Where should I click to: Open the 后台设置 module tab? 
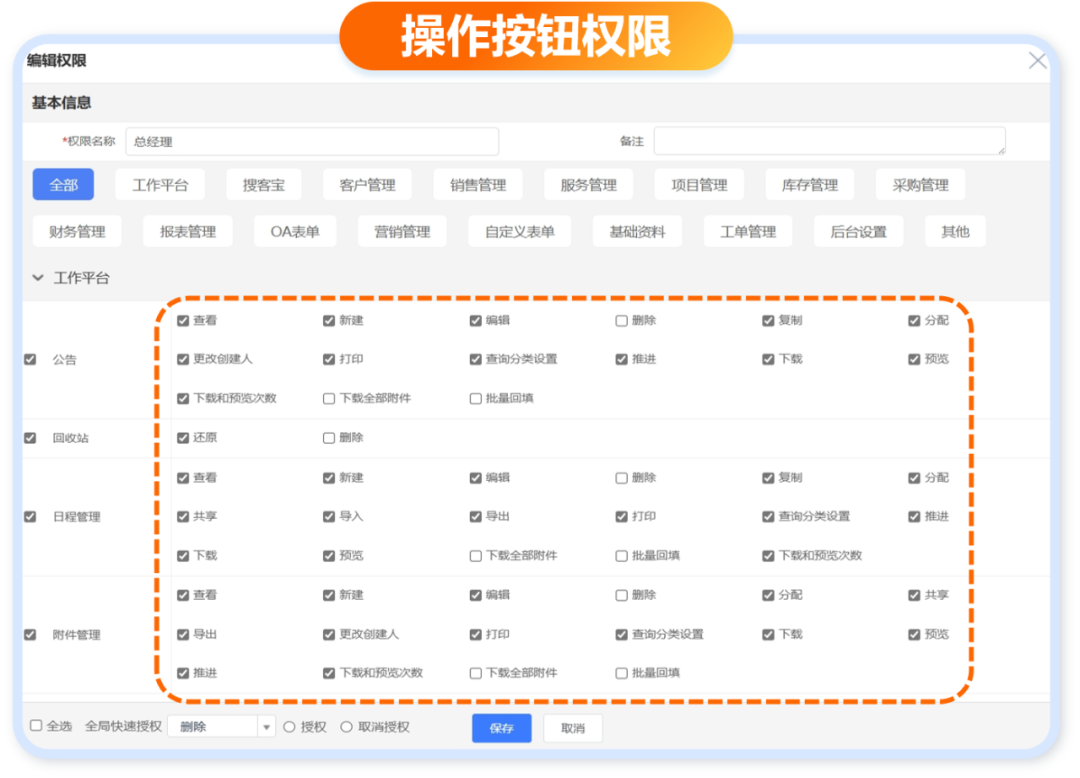858,232
